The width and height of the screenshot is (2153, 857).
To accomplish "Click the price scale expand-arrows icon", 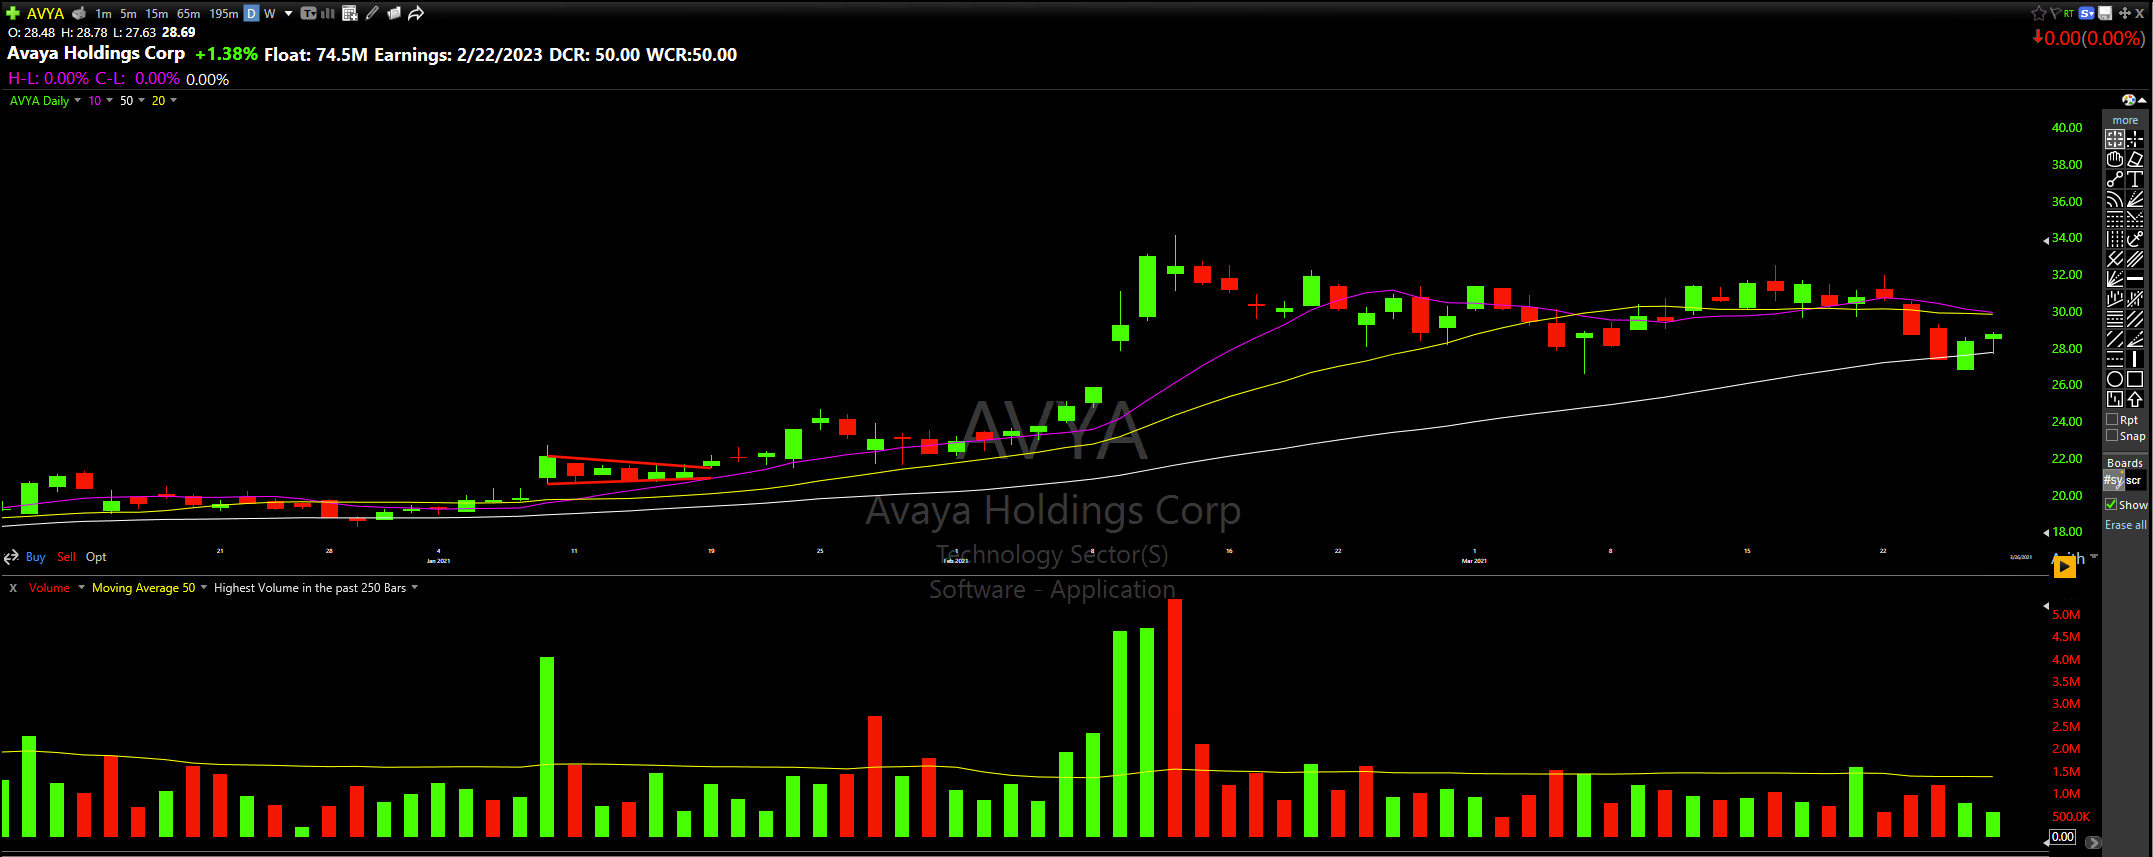I will pos(11,557).
